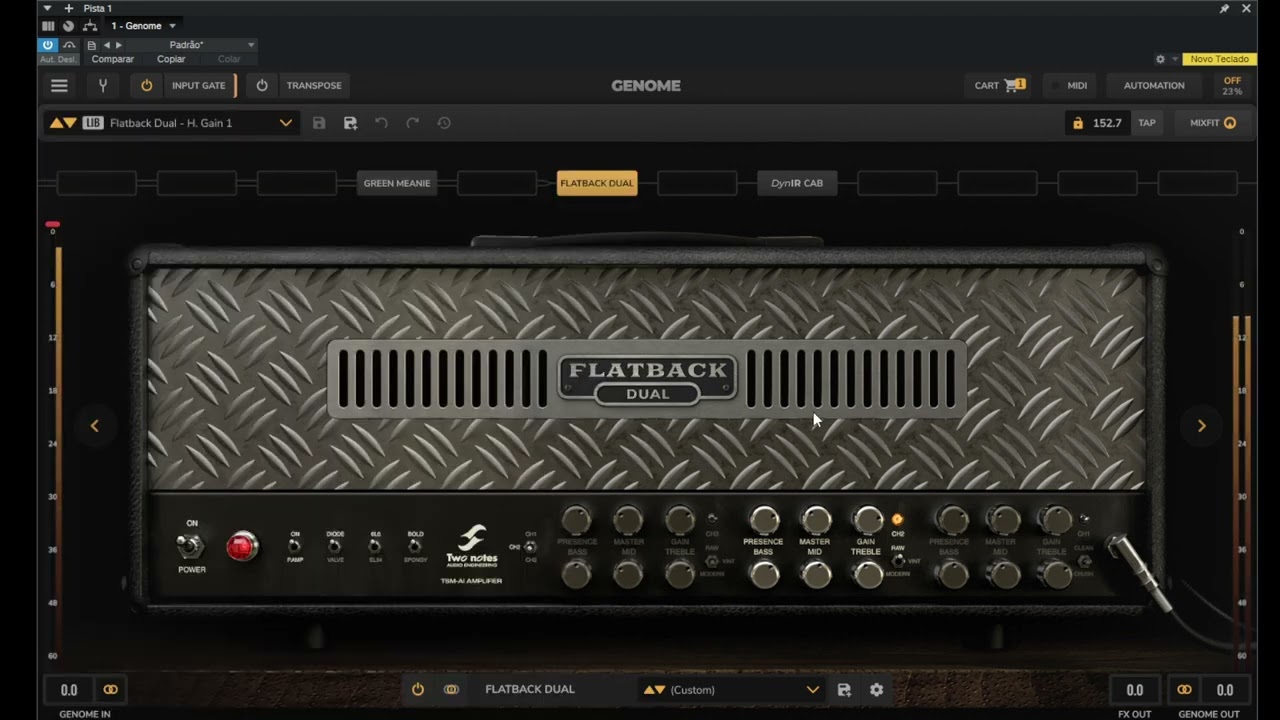Flip the BOLD/SPONGY switch
Image resolution: width=1280 pixels, height=720 pixels.
(x=415, y=546)
